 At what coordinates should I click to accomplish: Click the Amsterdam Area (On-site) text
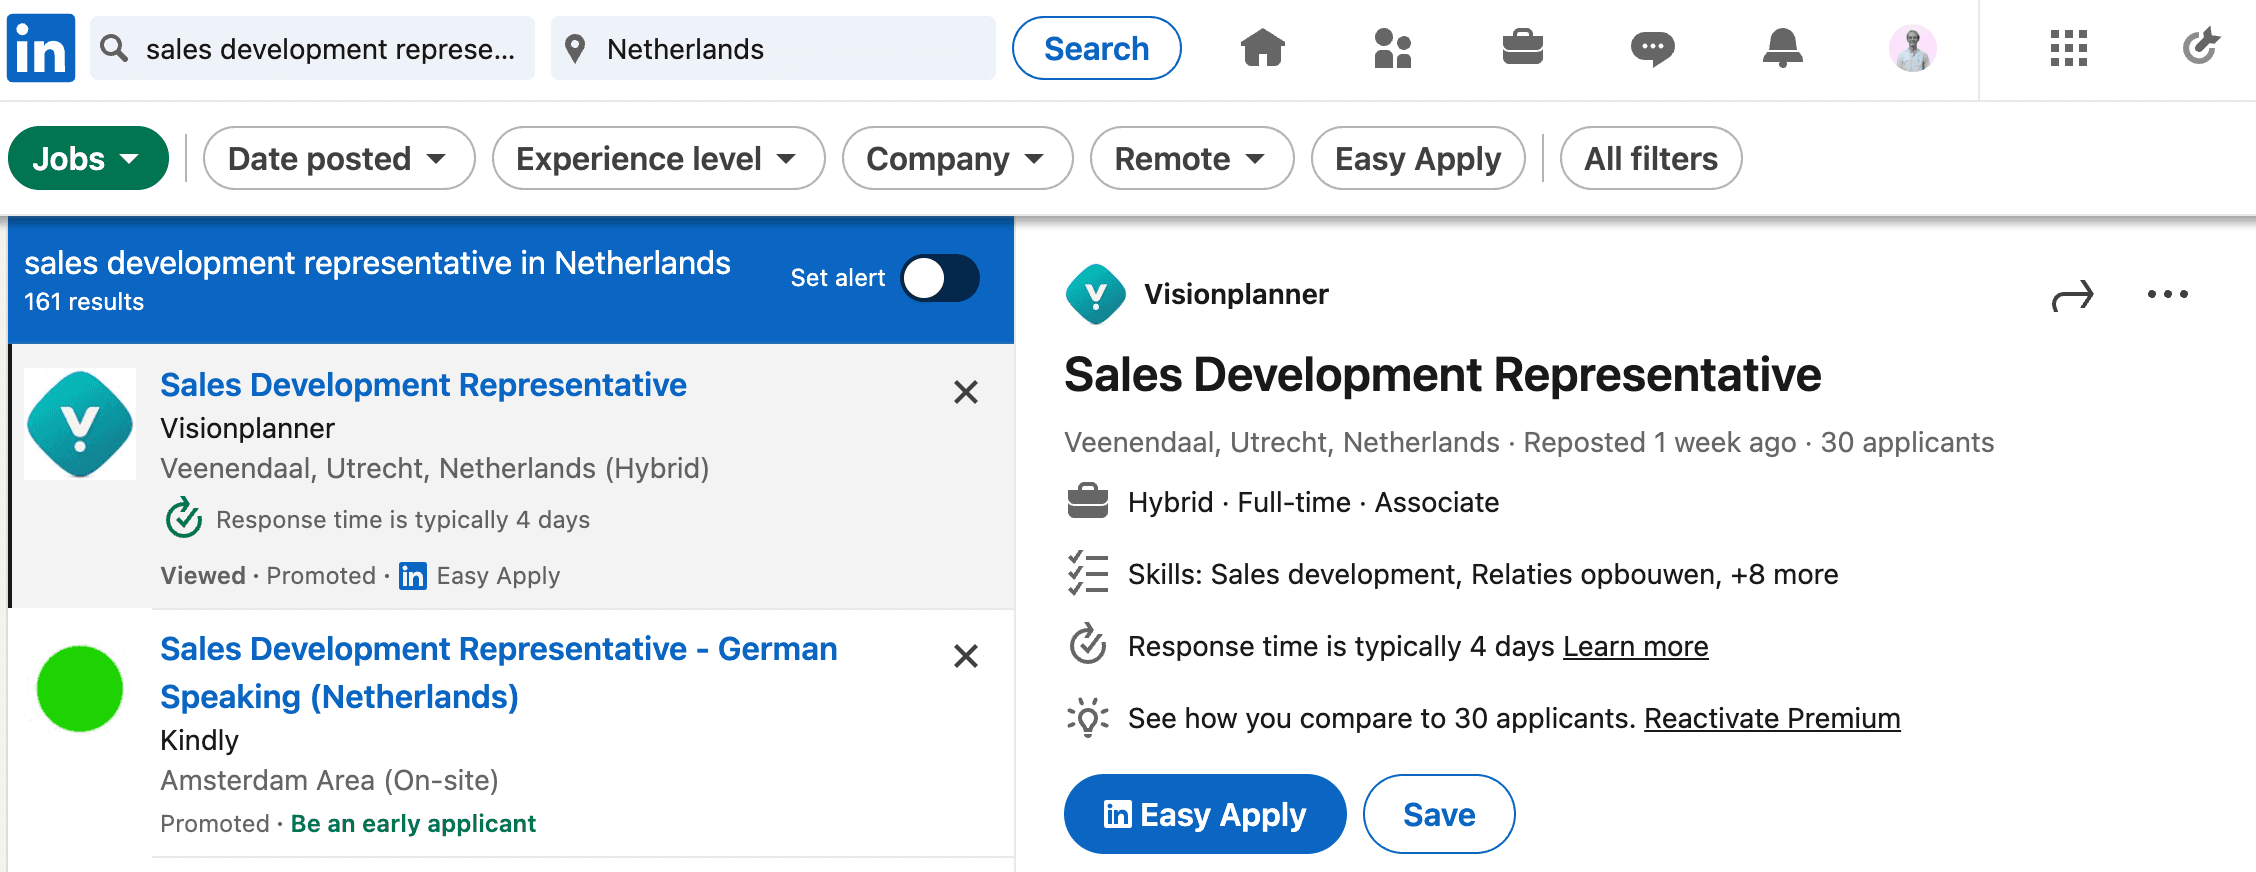pos(329,780)
